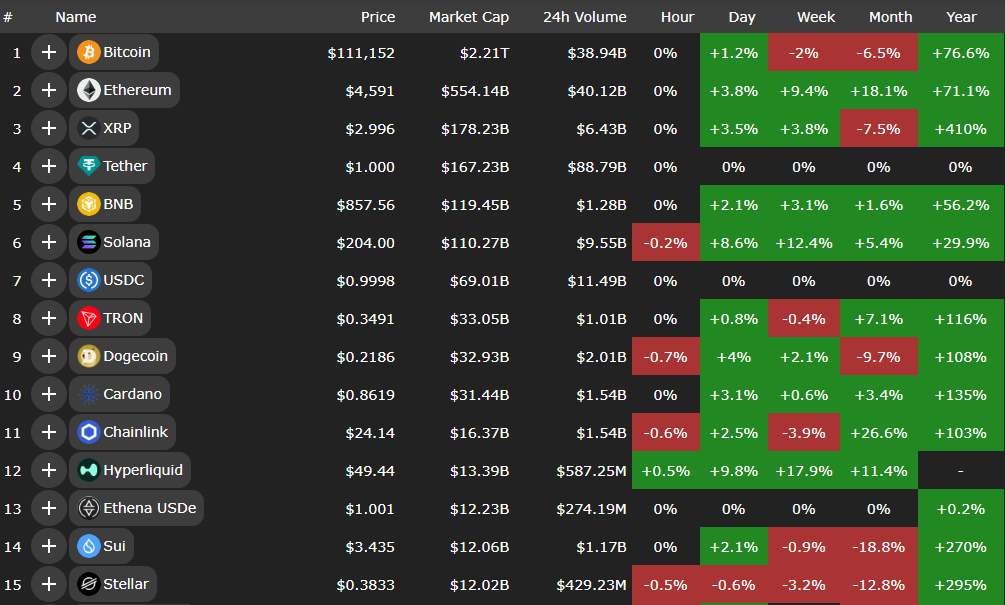The height and width of the screenshot is (605, 1005).
Task: Sort by the Price column header
Action: (x=377, y=17)
